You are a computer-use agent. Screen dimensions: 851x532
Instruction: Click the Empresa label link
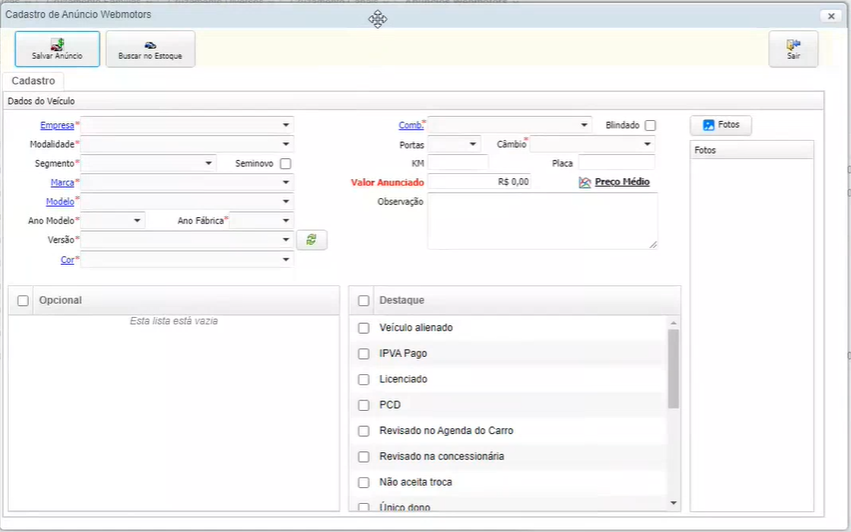(x=57, y=125)
